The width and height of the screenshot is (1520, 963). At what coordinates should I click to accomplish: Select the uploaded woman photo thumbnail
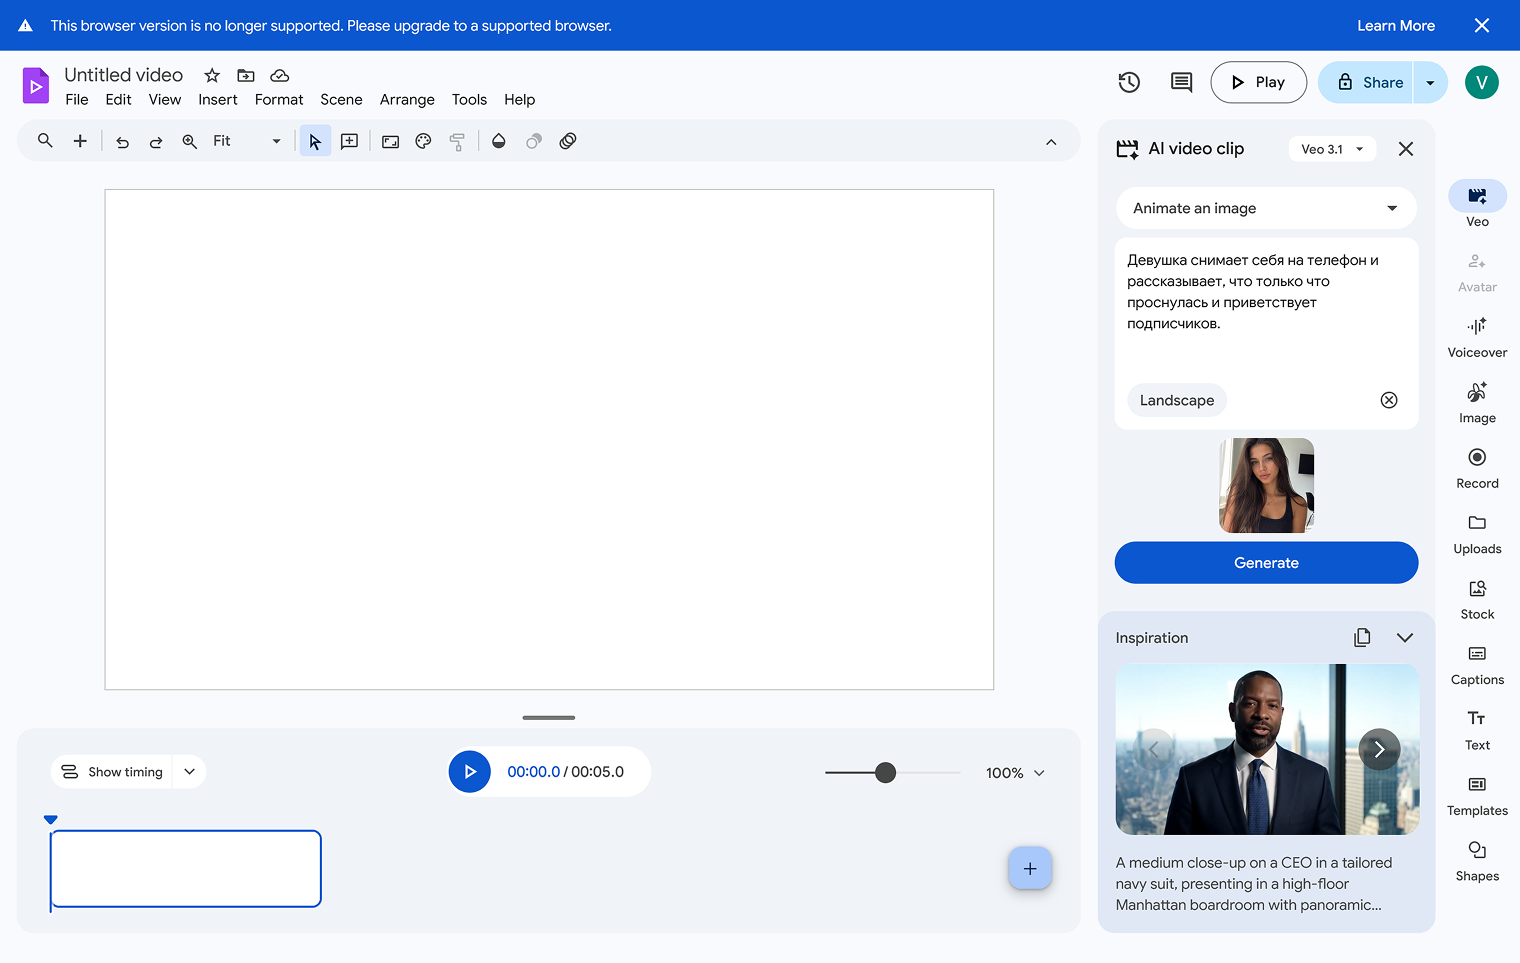pyautogui.click(x=1266, y=485)
